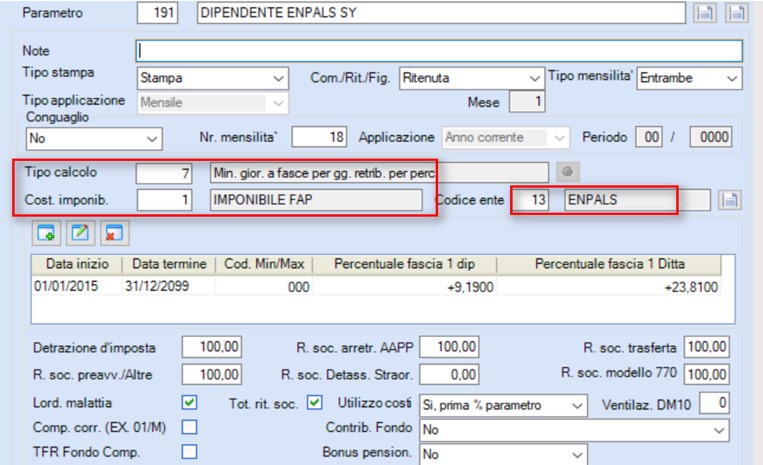
Task: Select the 31/12/2099 end date cell
Action: (x=169, y=286)
